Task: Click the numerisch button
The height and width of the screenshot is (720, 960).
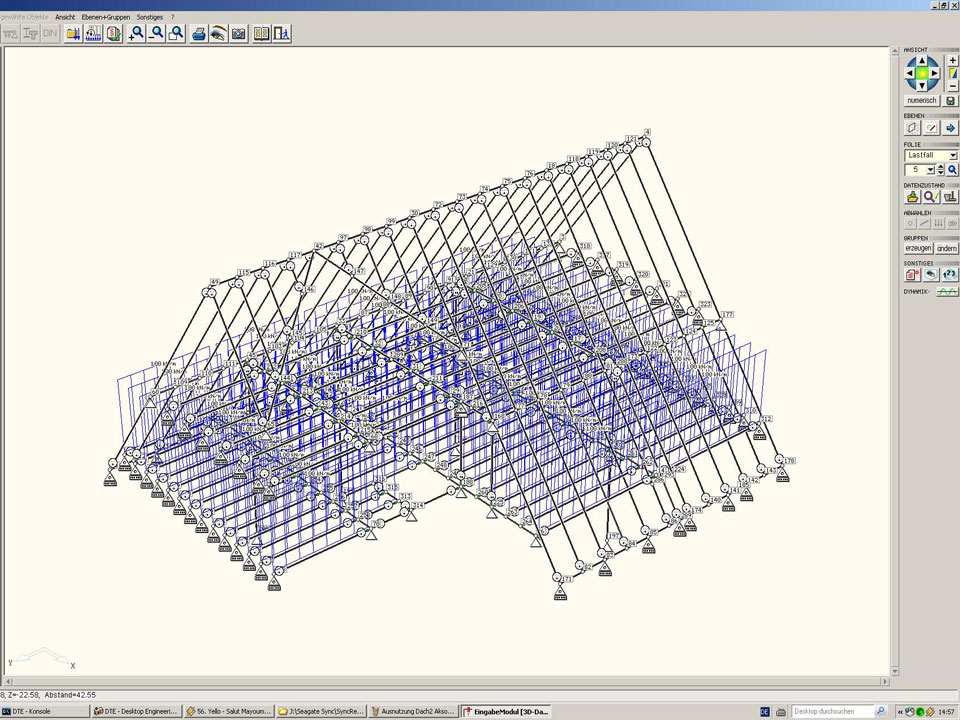Action: tap(922, 100)
